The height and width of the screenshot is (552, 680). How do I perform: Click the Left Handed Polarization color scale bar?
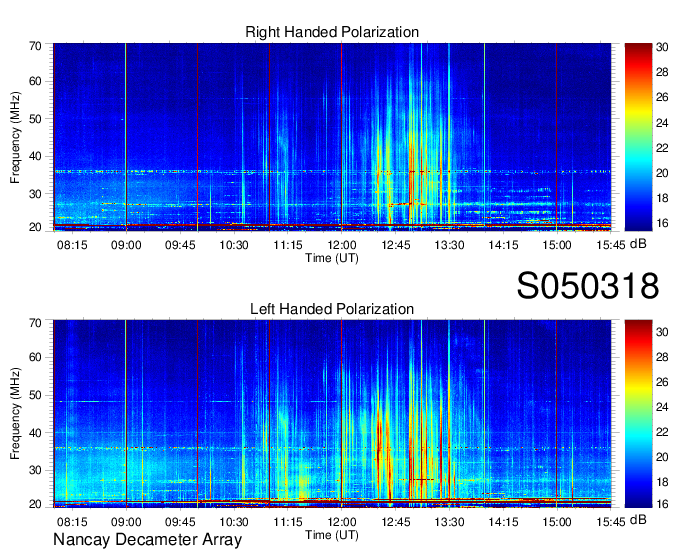coord(638,413)
